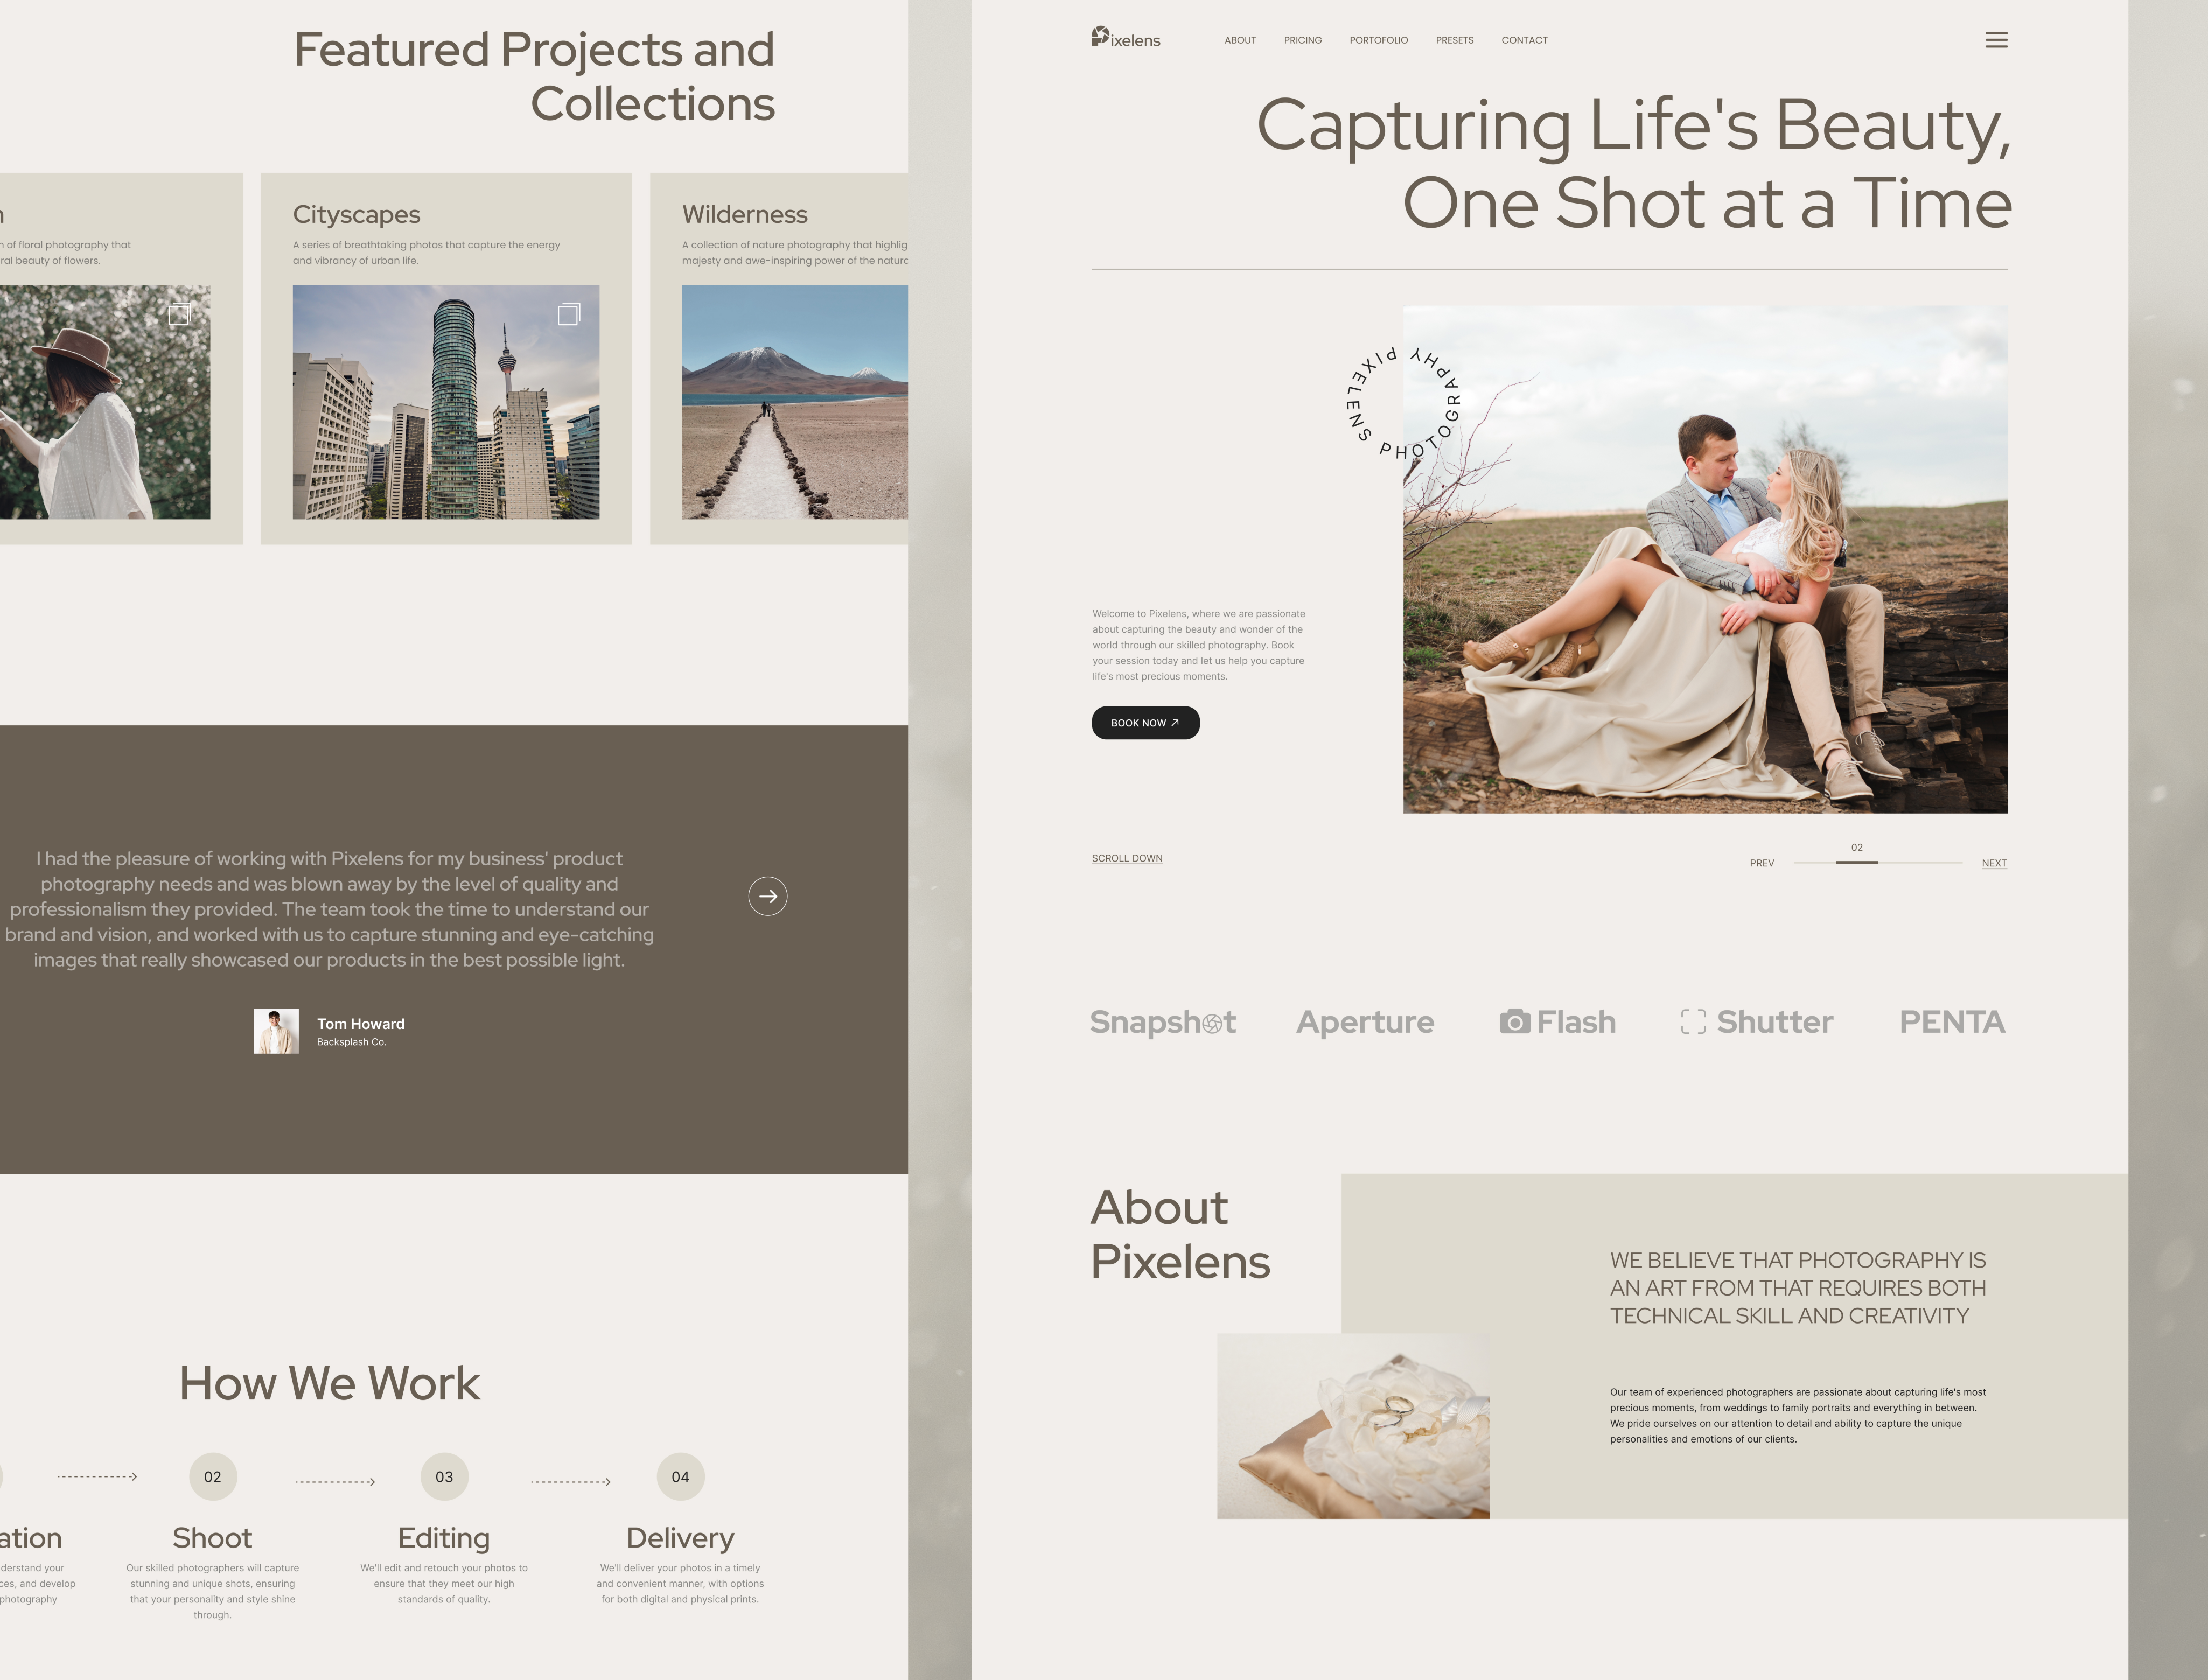Viewport: 2208px width, 1680px height.
Task: Open the CONTACT page
Action: [1524, 40]
